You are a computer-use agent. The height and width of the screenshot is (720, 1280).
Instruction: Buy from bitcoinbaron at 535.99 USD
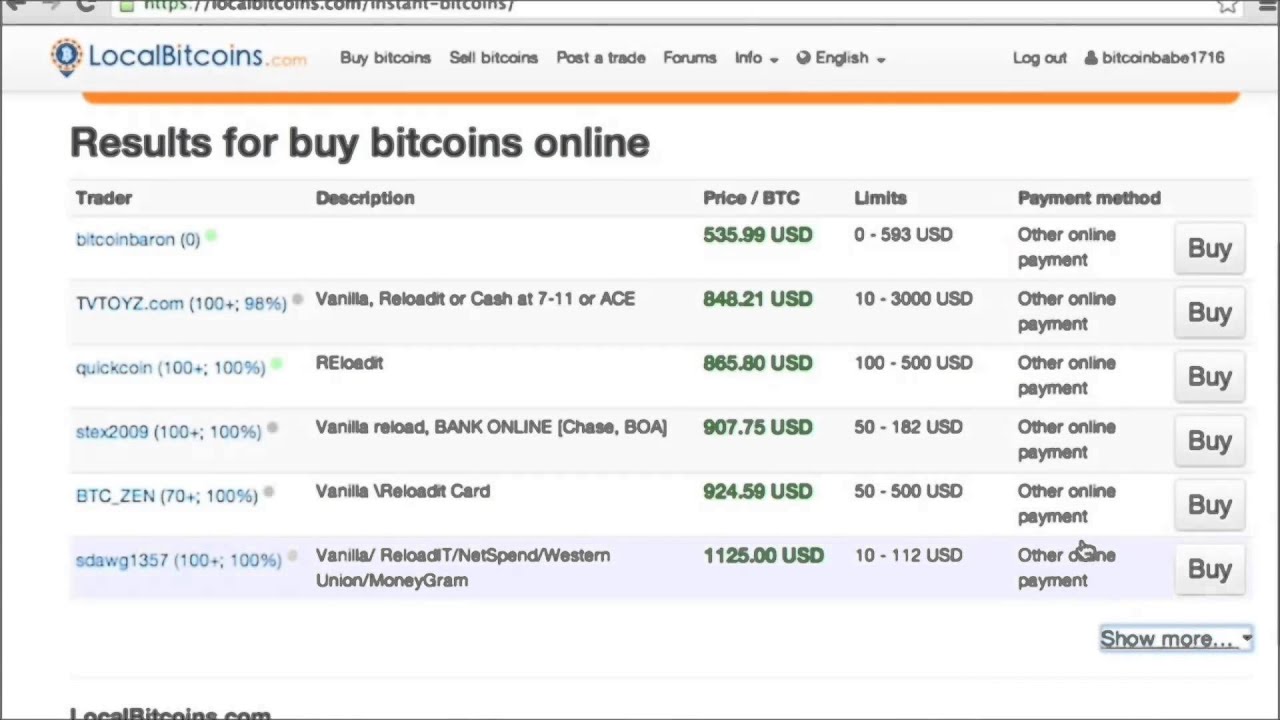click(1209, 248)
